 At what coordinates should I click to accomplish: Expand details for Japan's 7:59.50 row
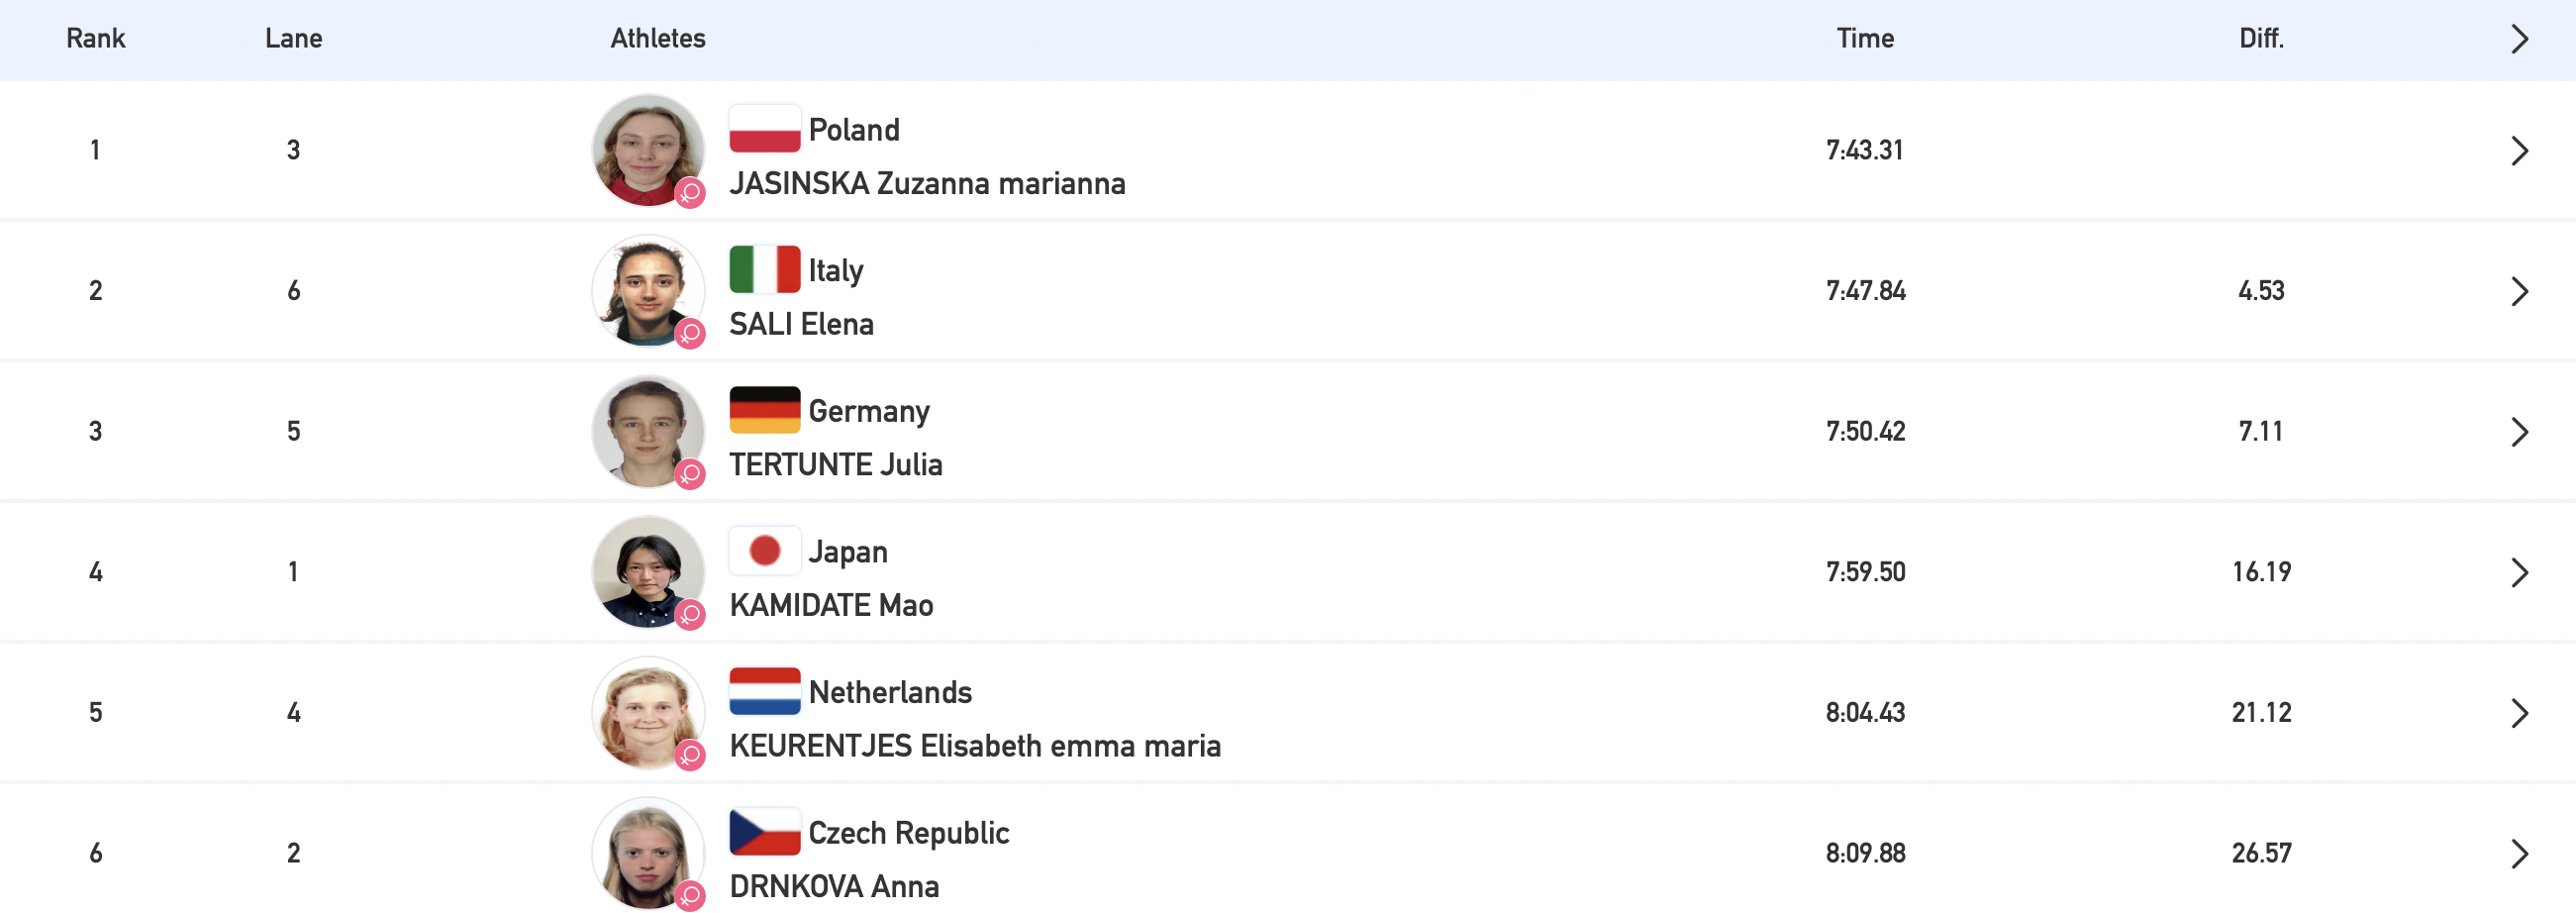pos(2519,572)
